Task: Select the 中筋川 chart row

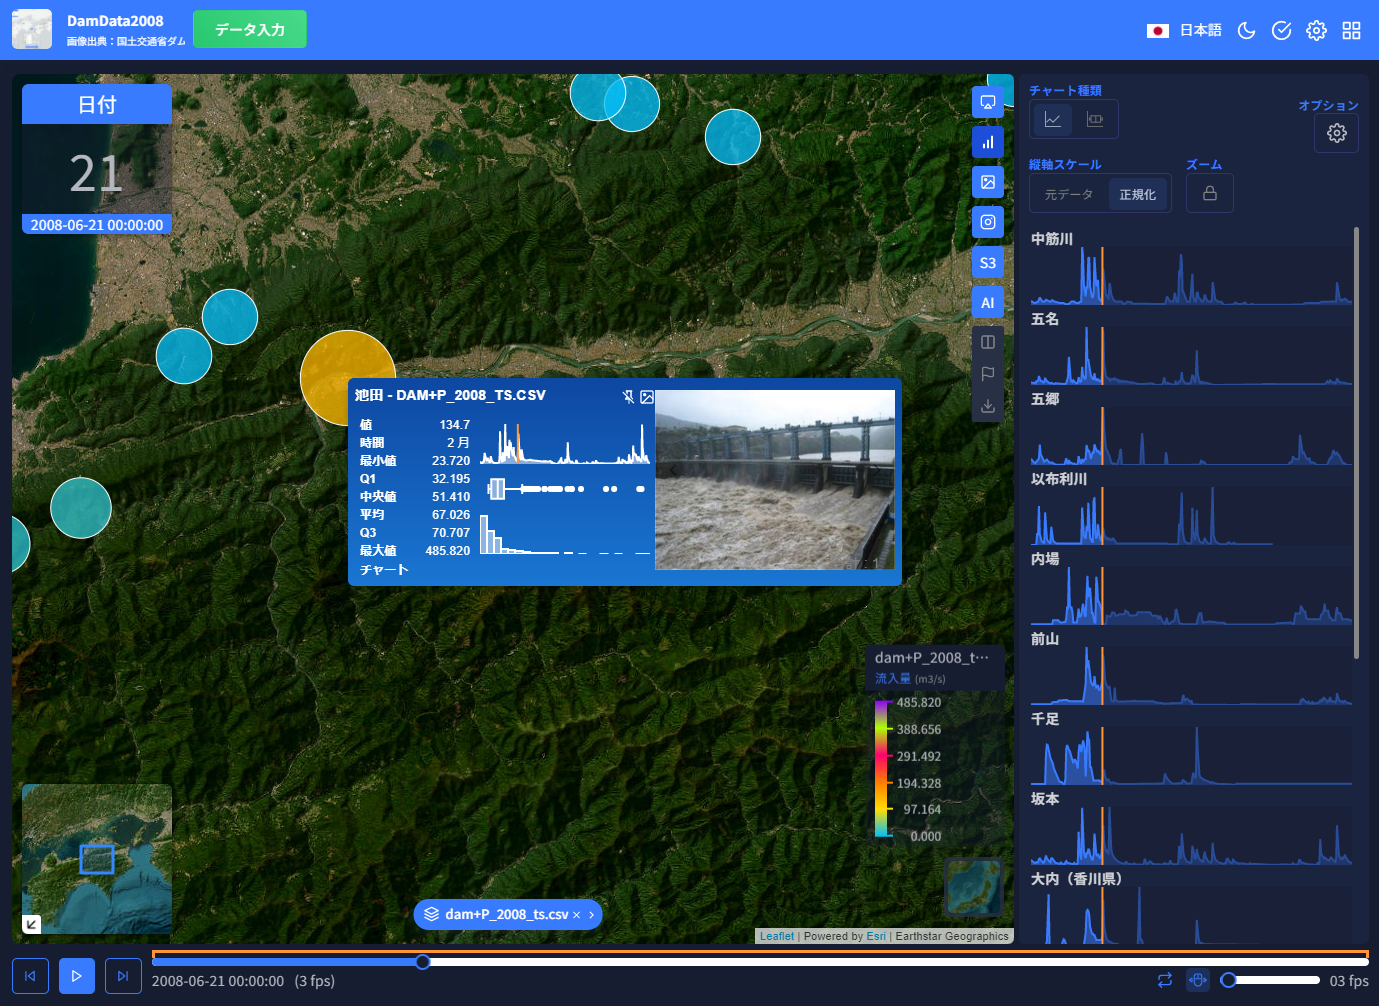Action: click(1191, 268)
